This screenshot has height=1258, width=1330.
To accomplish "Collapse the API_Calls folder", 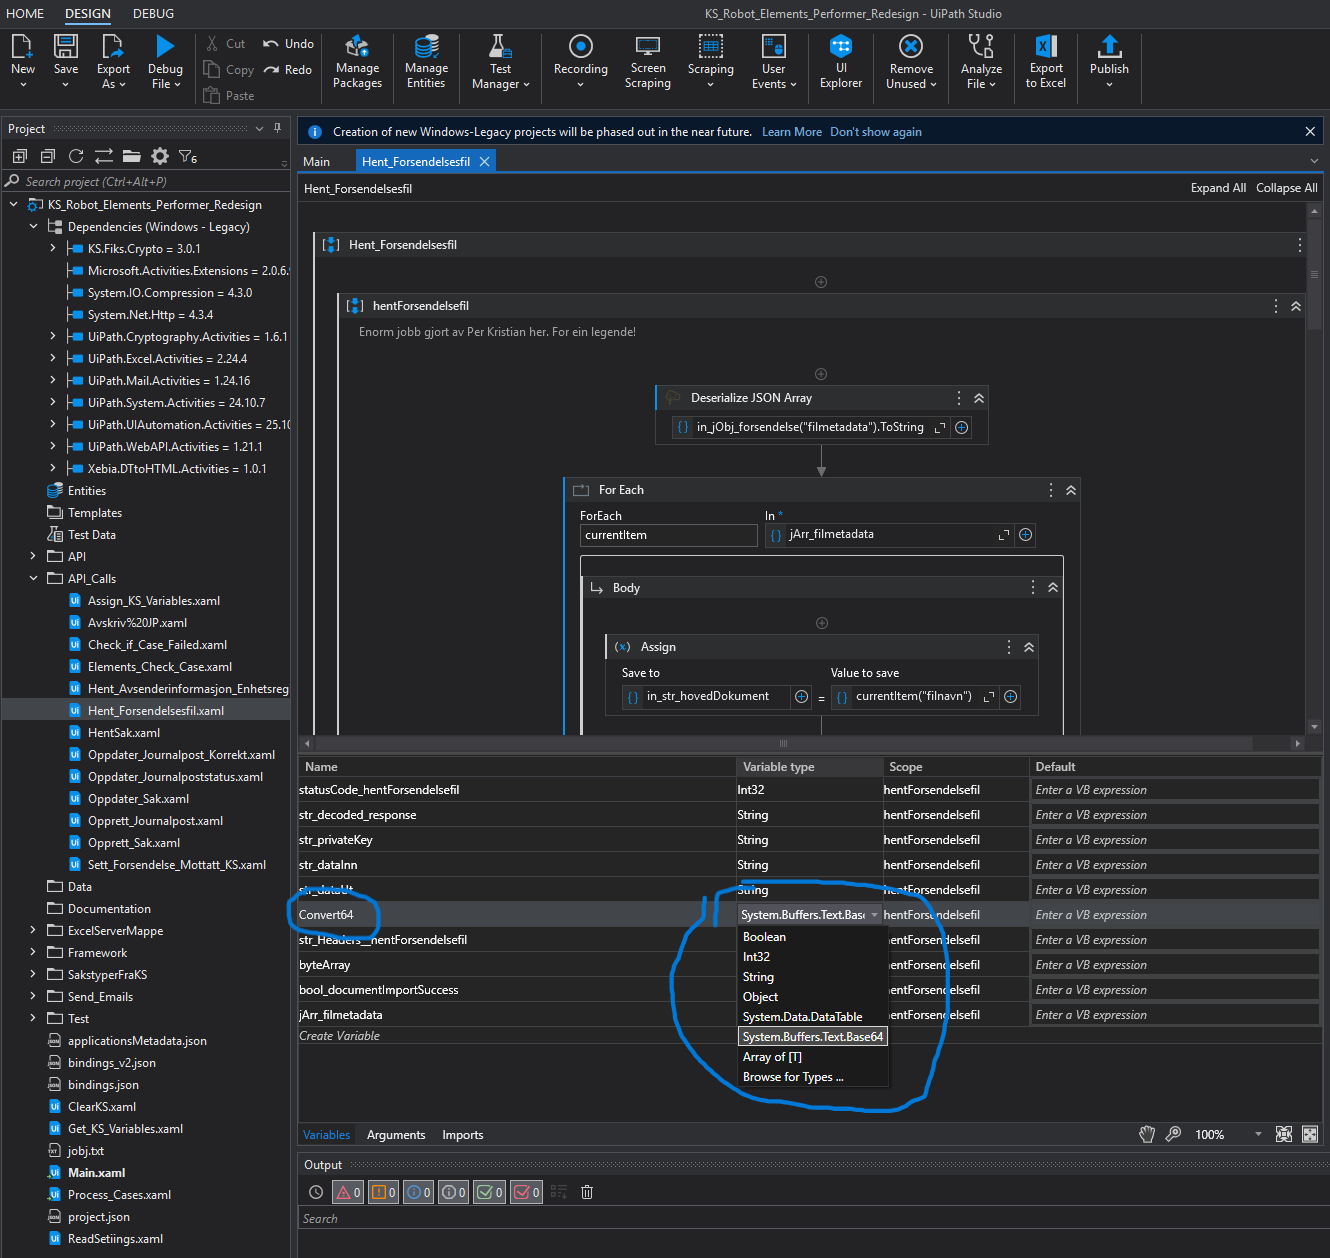I will [33, 578].
